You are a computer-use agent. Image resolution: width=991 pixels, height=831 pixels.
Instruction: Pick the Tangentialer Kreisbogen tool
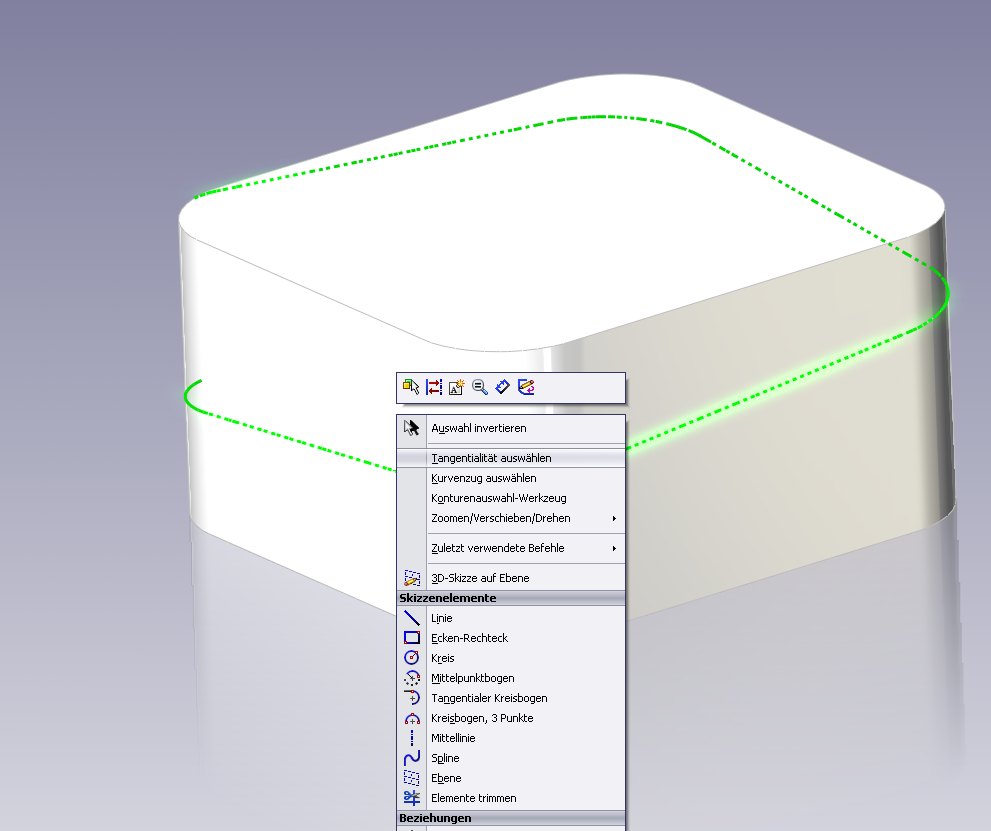click(511, 698)
